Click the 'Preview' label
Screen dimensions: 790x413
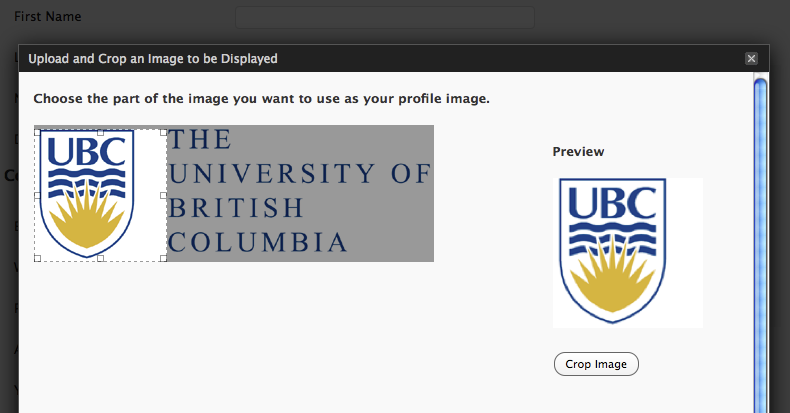(578, 152)
